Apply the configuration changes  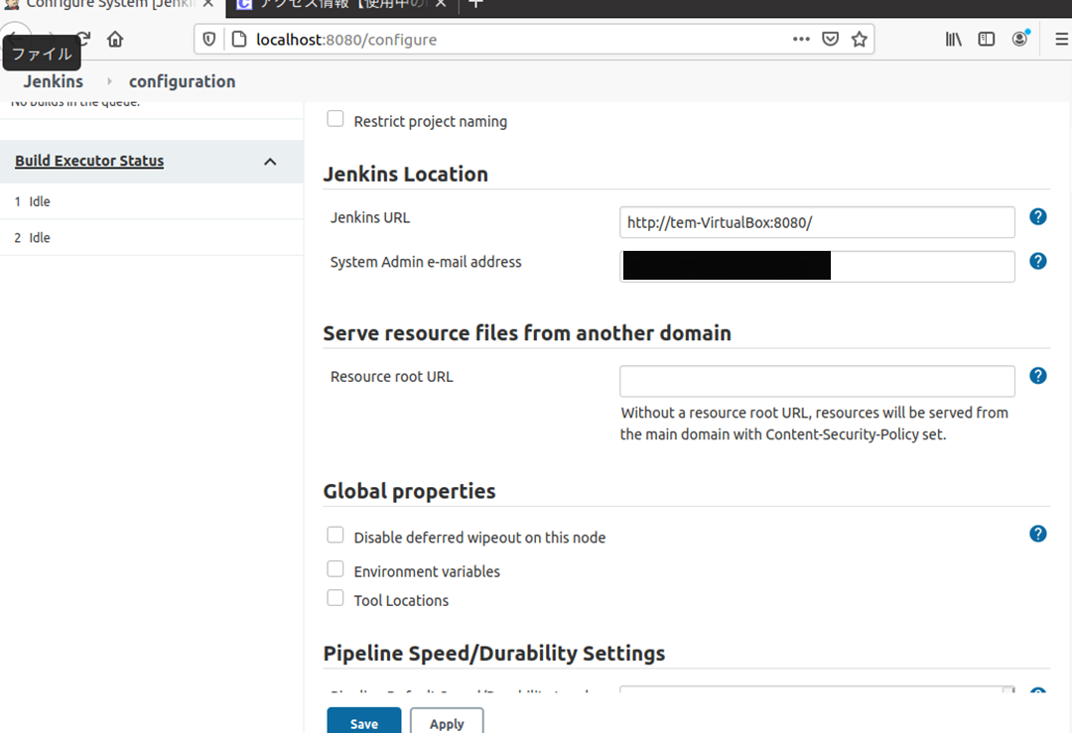pos(446,722)
